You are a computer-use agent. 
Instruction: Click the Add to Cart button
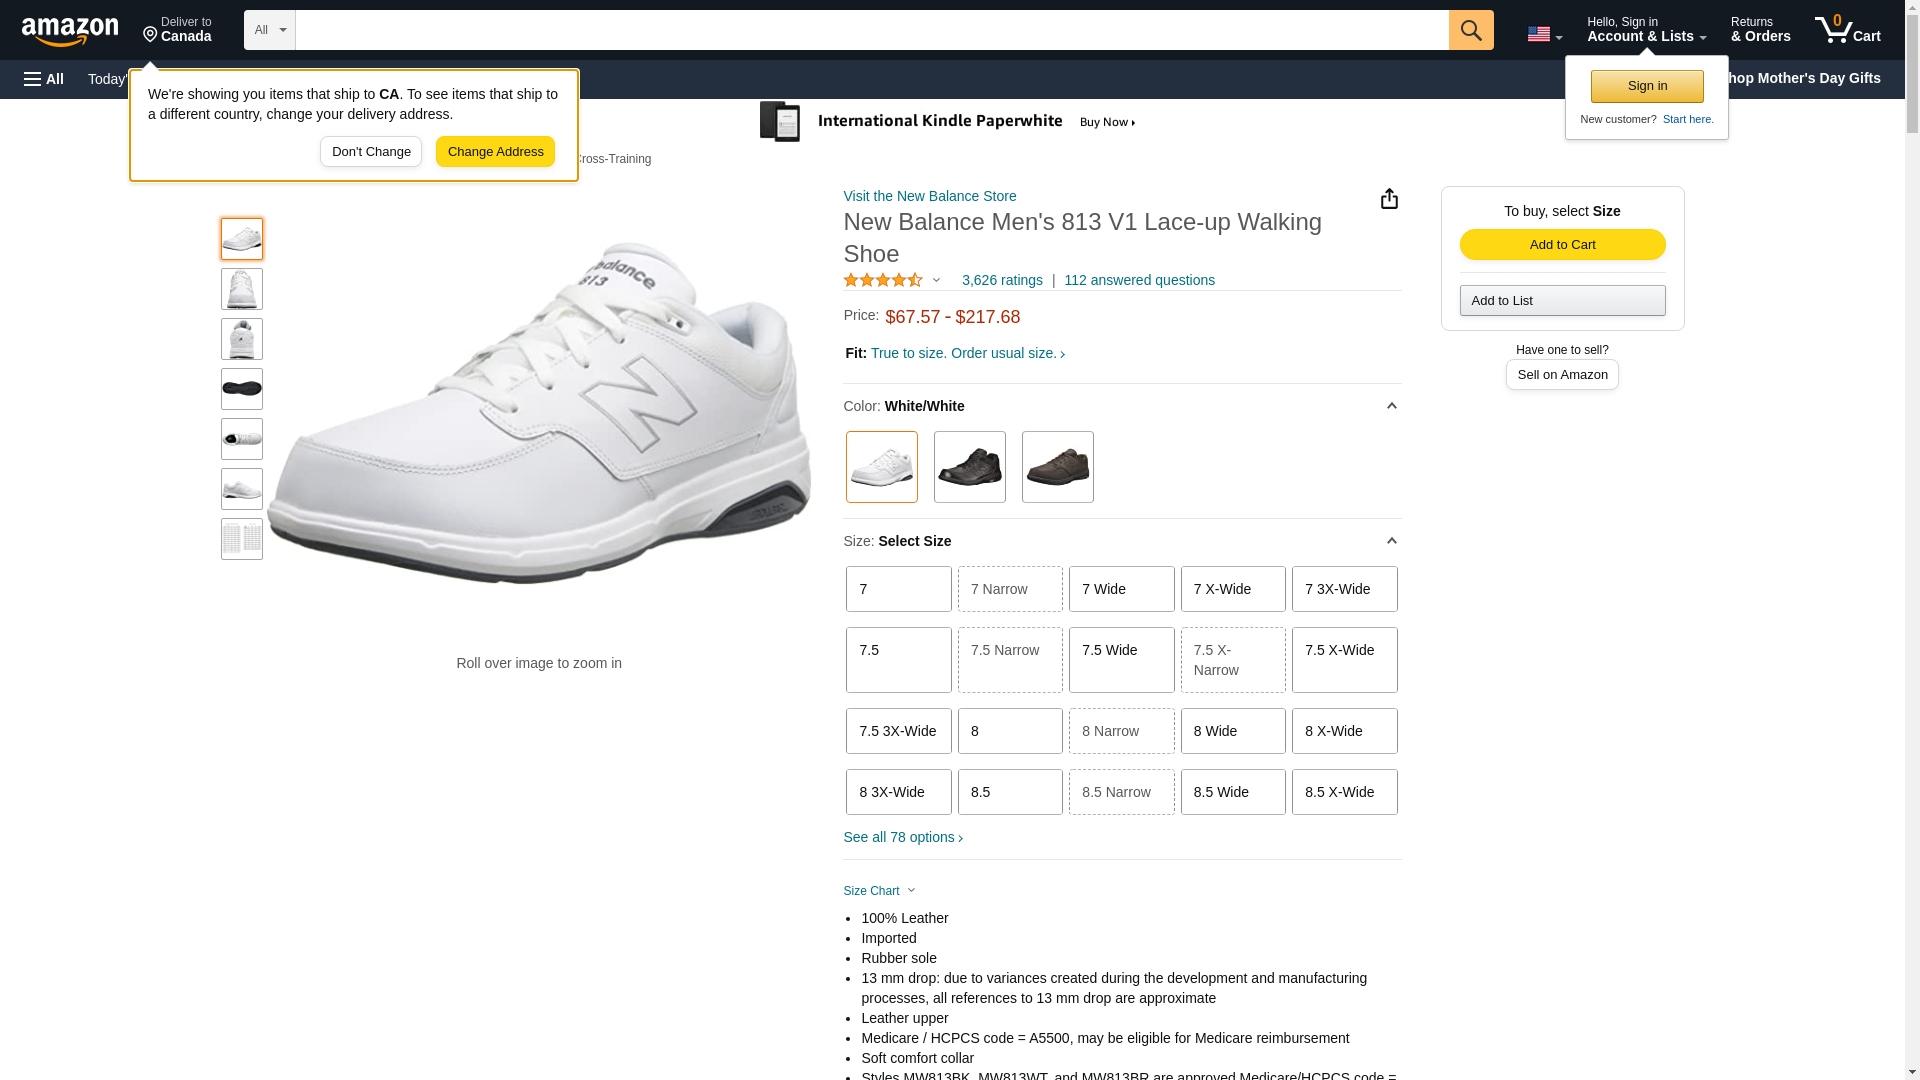point(1562,245)
